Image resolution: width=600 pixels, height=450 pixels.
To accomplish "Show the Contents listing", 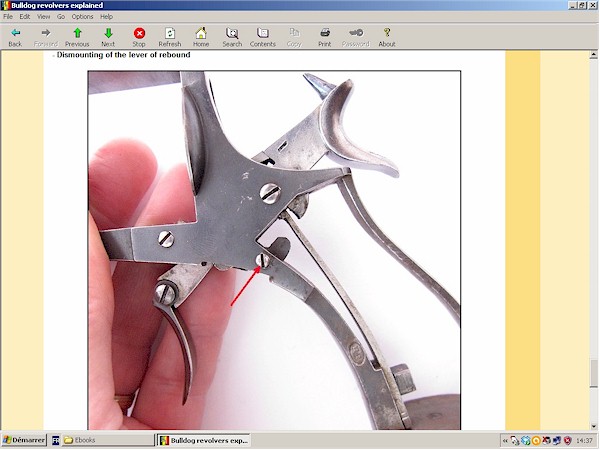I will coord(262,38).
